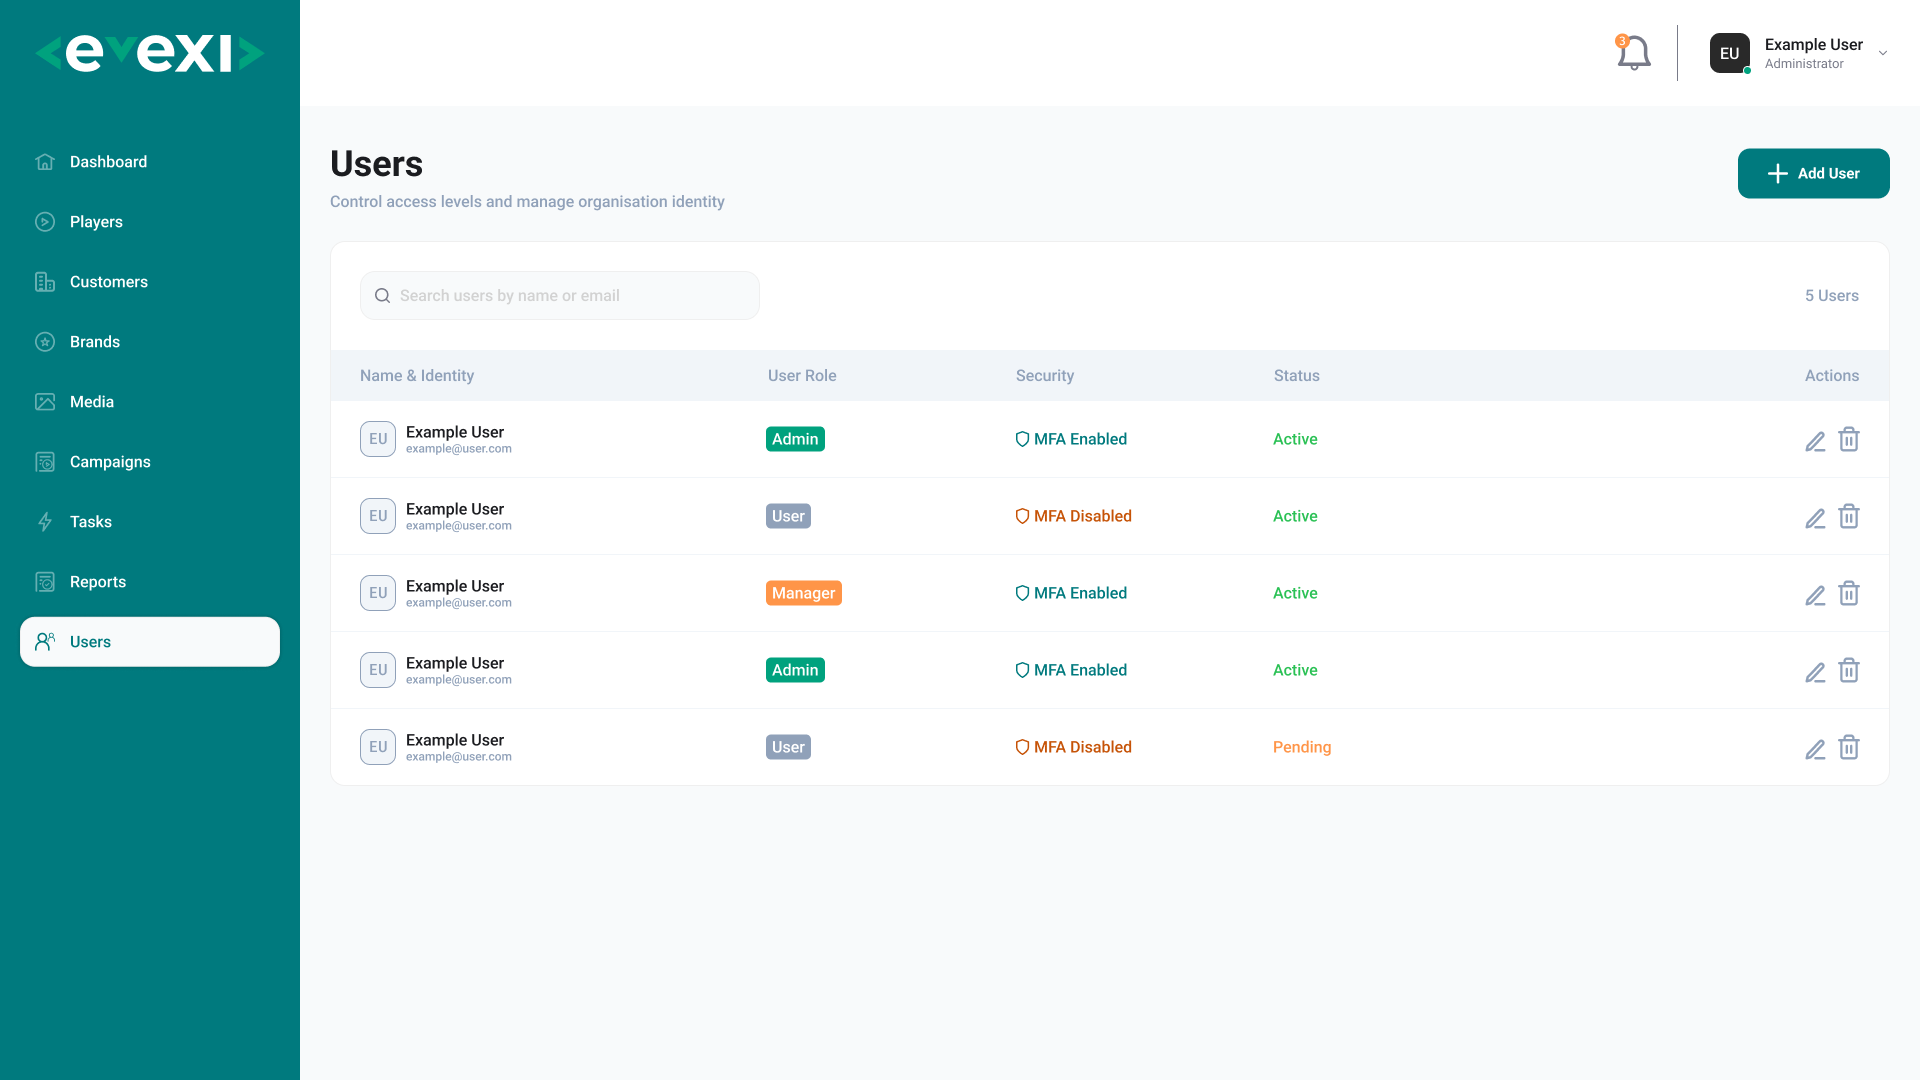The height and width of the screenshot is (1080, 1920).
Task: Edit the user with the Manager role
Action: pyautogui.click(x=1815, y=595)
